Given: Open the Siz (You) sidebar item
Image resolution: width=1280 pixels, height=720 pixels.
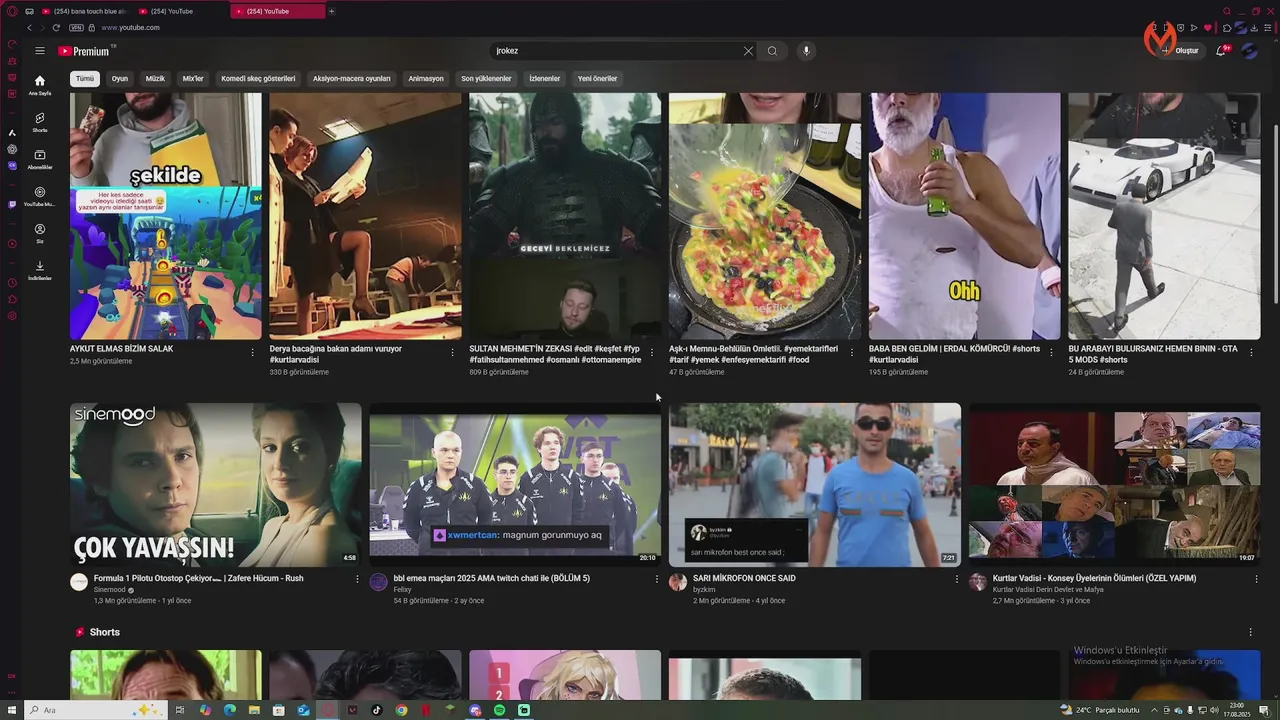Looking at the screenshot, I should point(40,233).
